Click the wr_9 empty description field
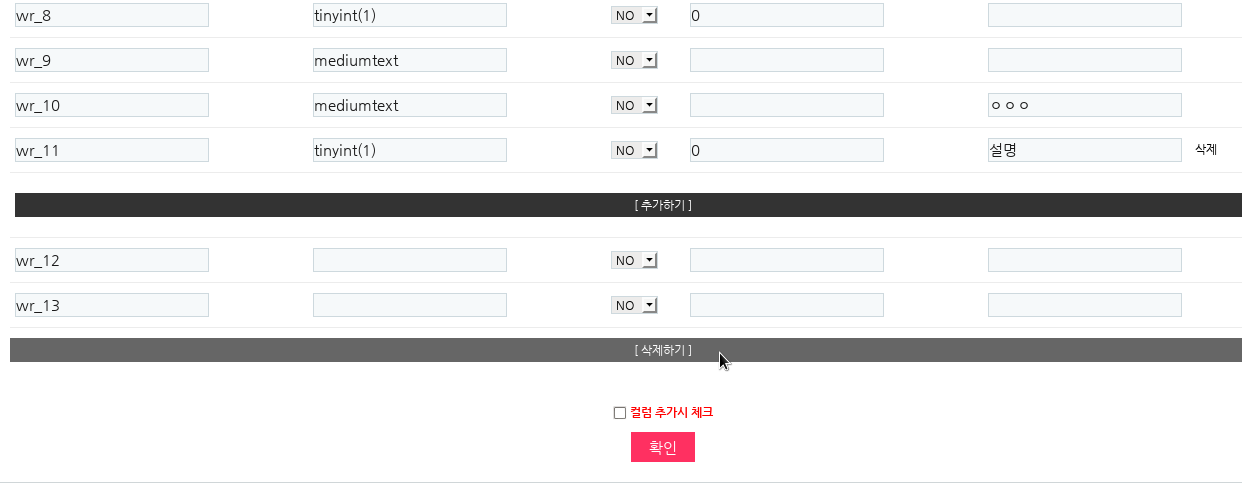The image size is (1242, 492). pyautogui.click(x=1084, y=60)
